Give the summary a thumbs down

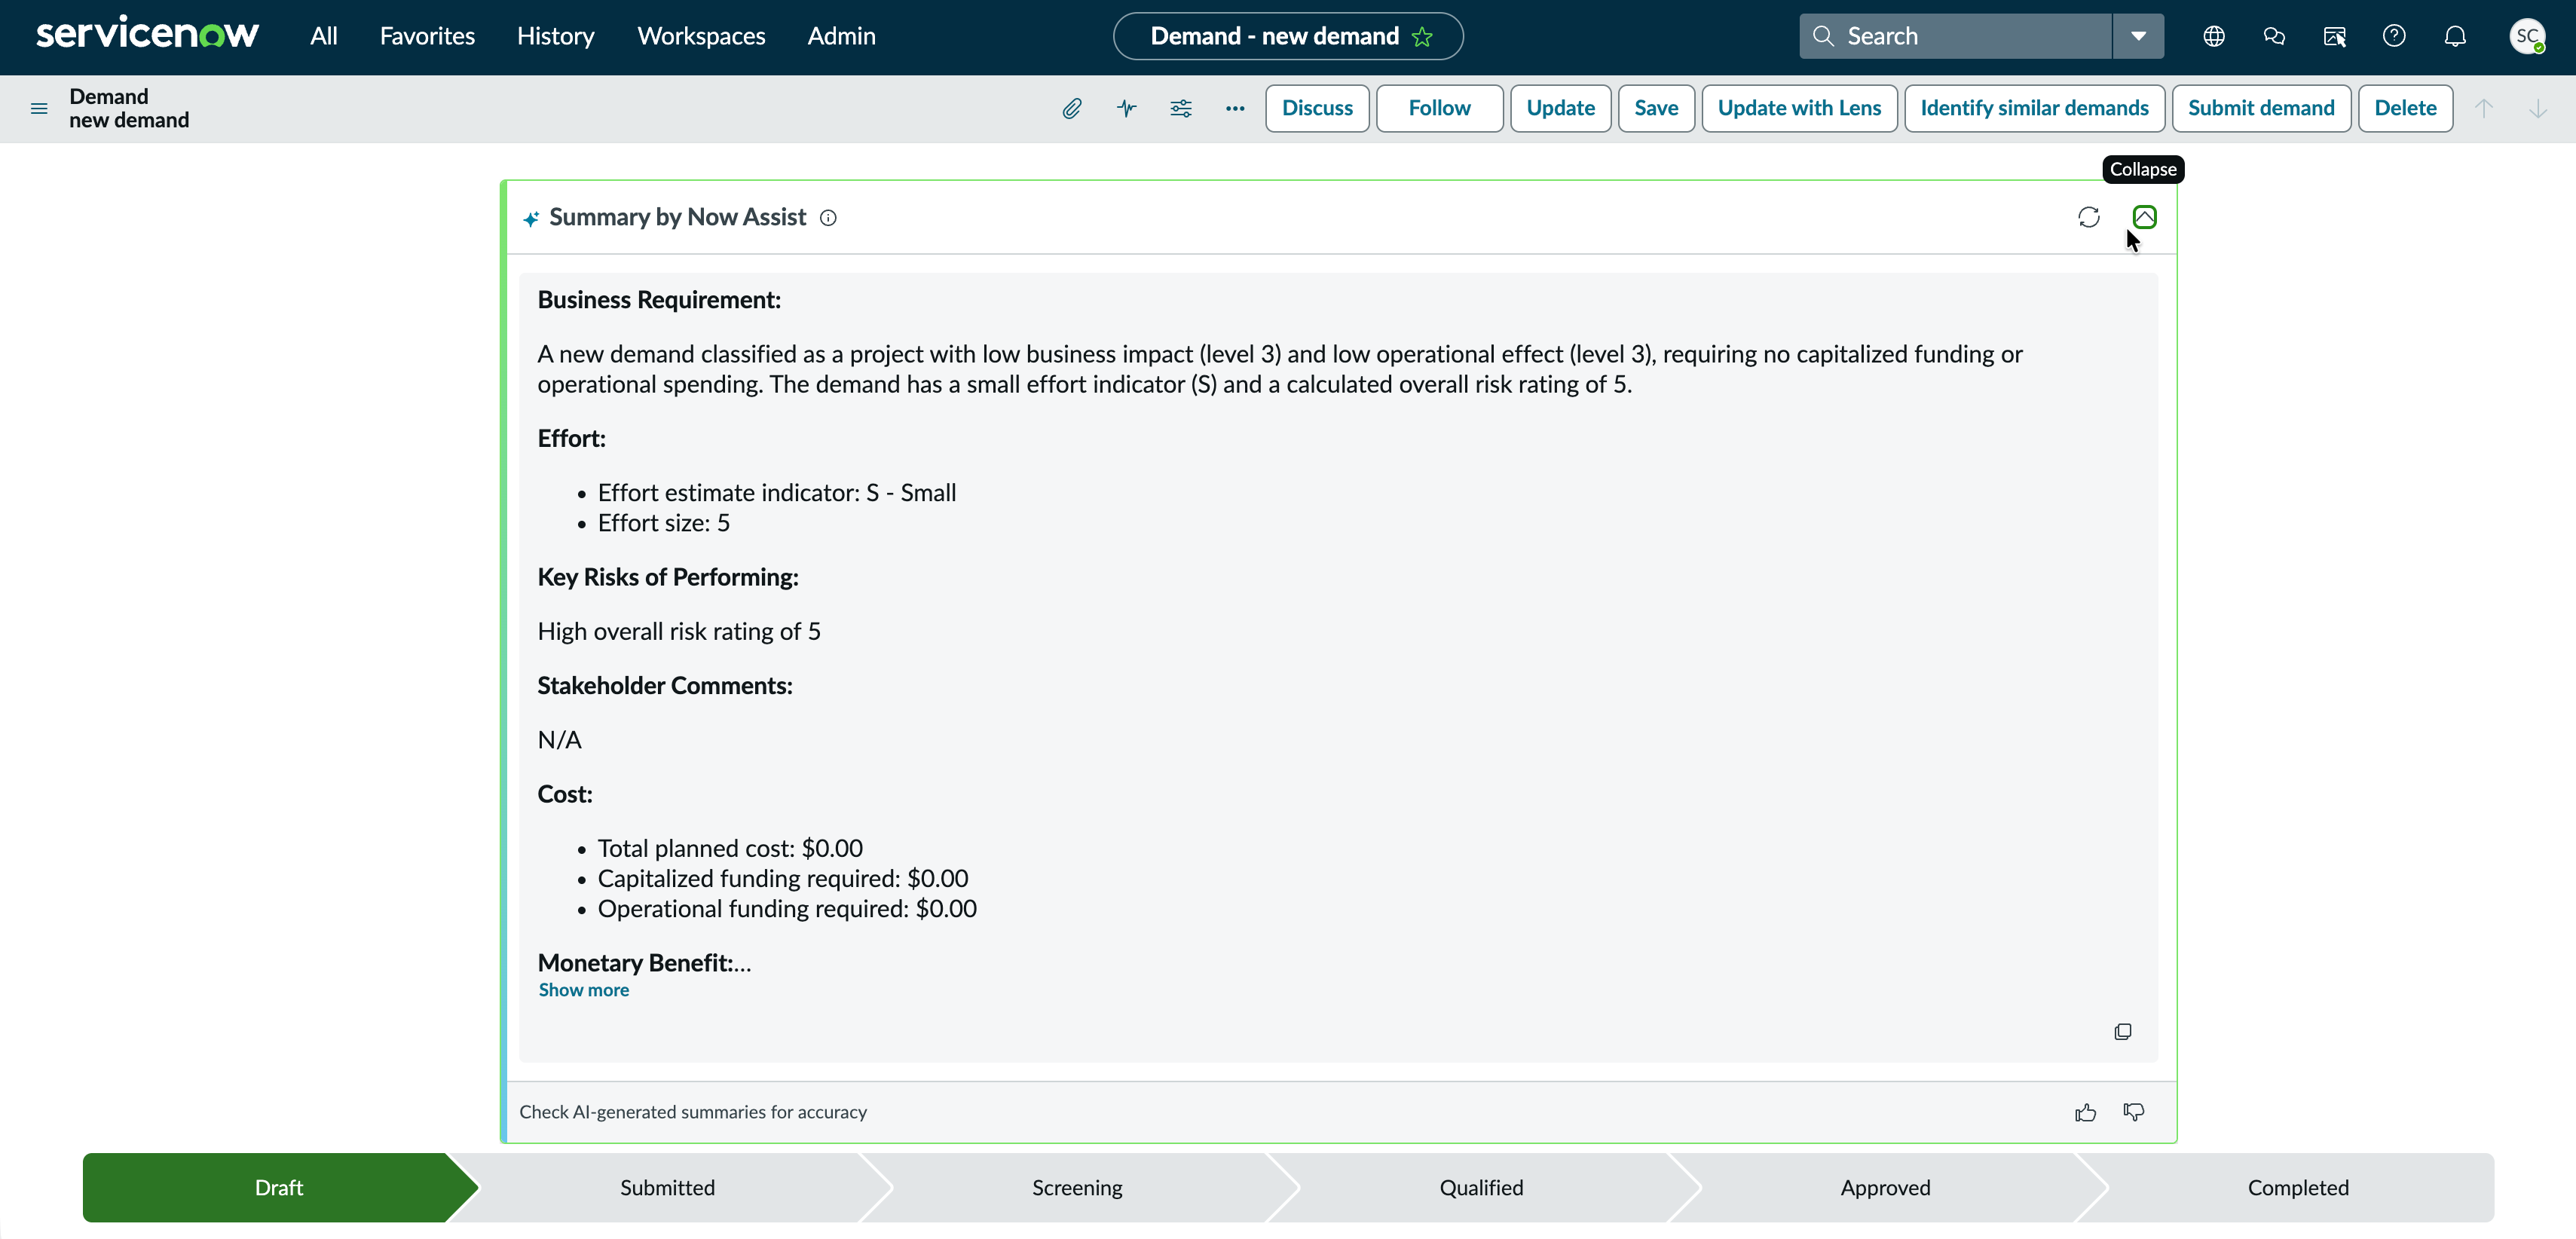(x=2134, y=1112)
